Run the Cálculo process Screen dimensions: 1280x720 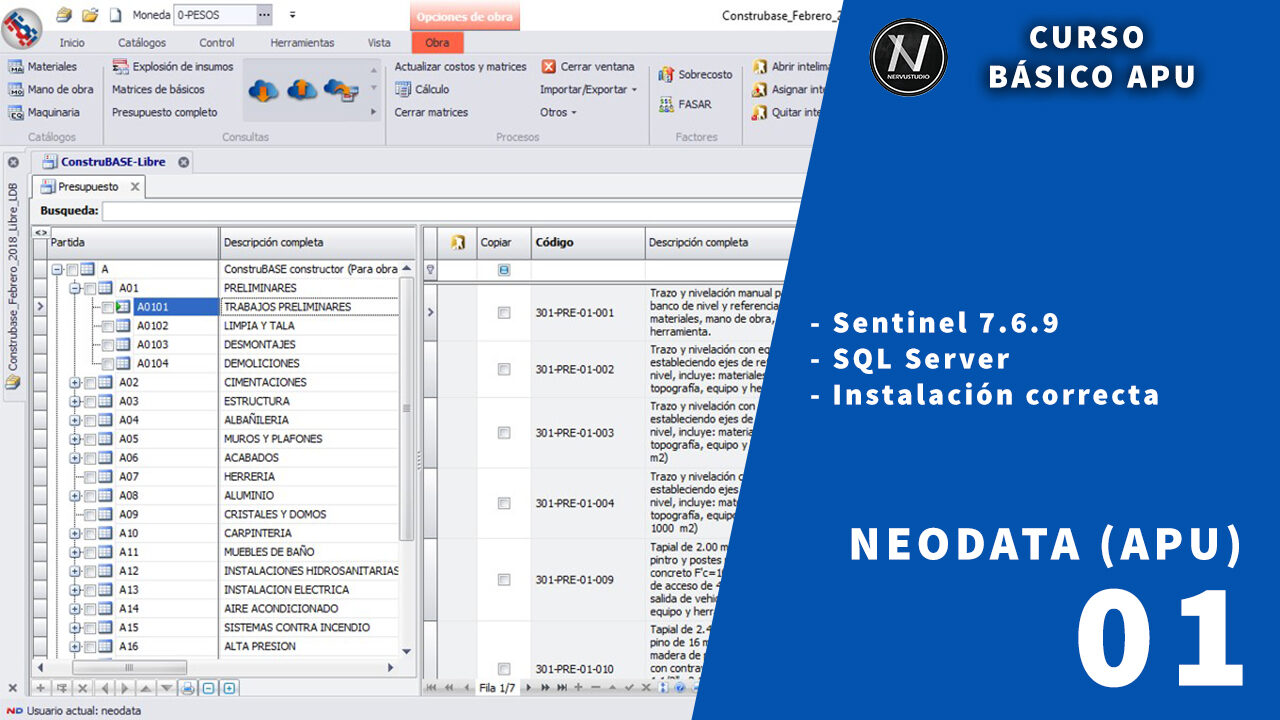[422, 89]
